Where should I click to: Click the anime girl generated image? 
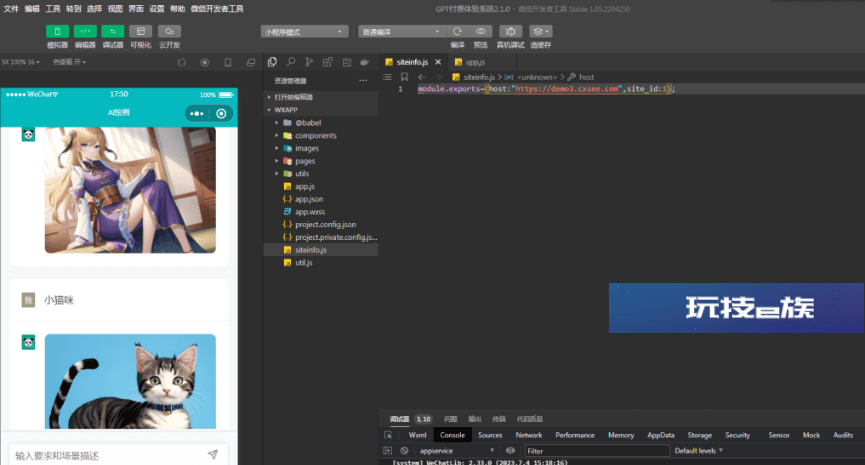tap(130, 190)
